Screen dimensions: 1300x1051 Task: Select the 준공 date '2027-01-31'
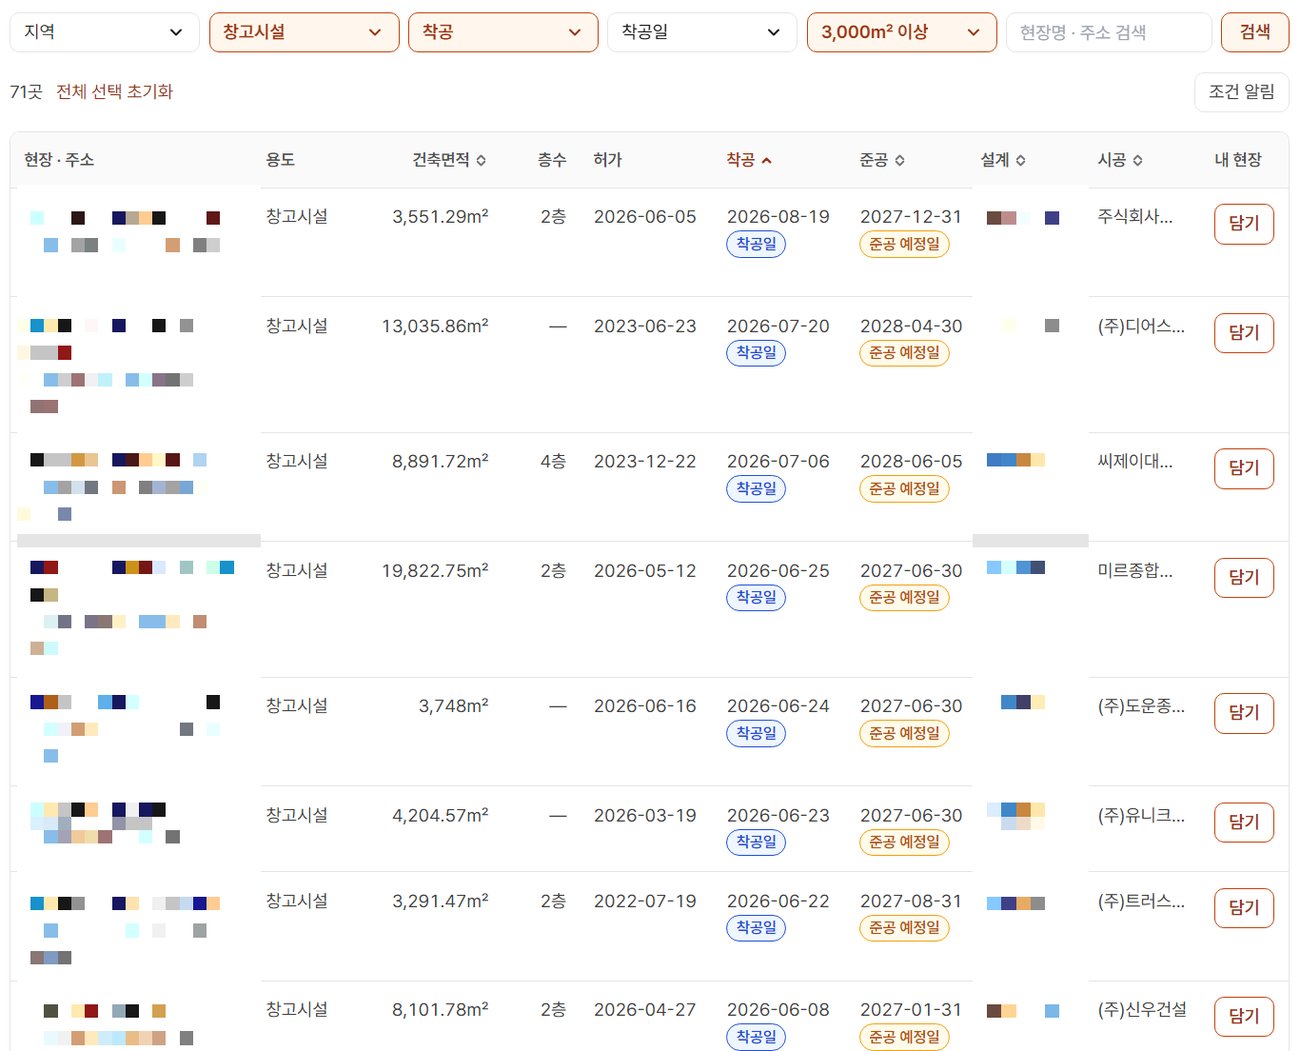(x=911, y=1010)
